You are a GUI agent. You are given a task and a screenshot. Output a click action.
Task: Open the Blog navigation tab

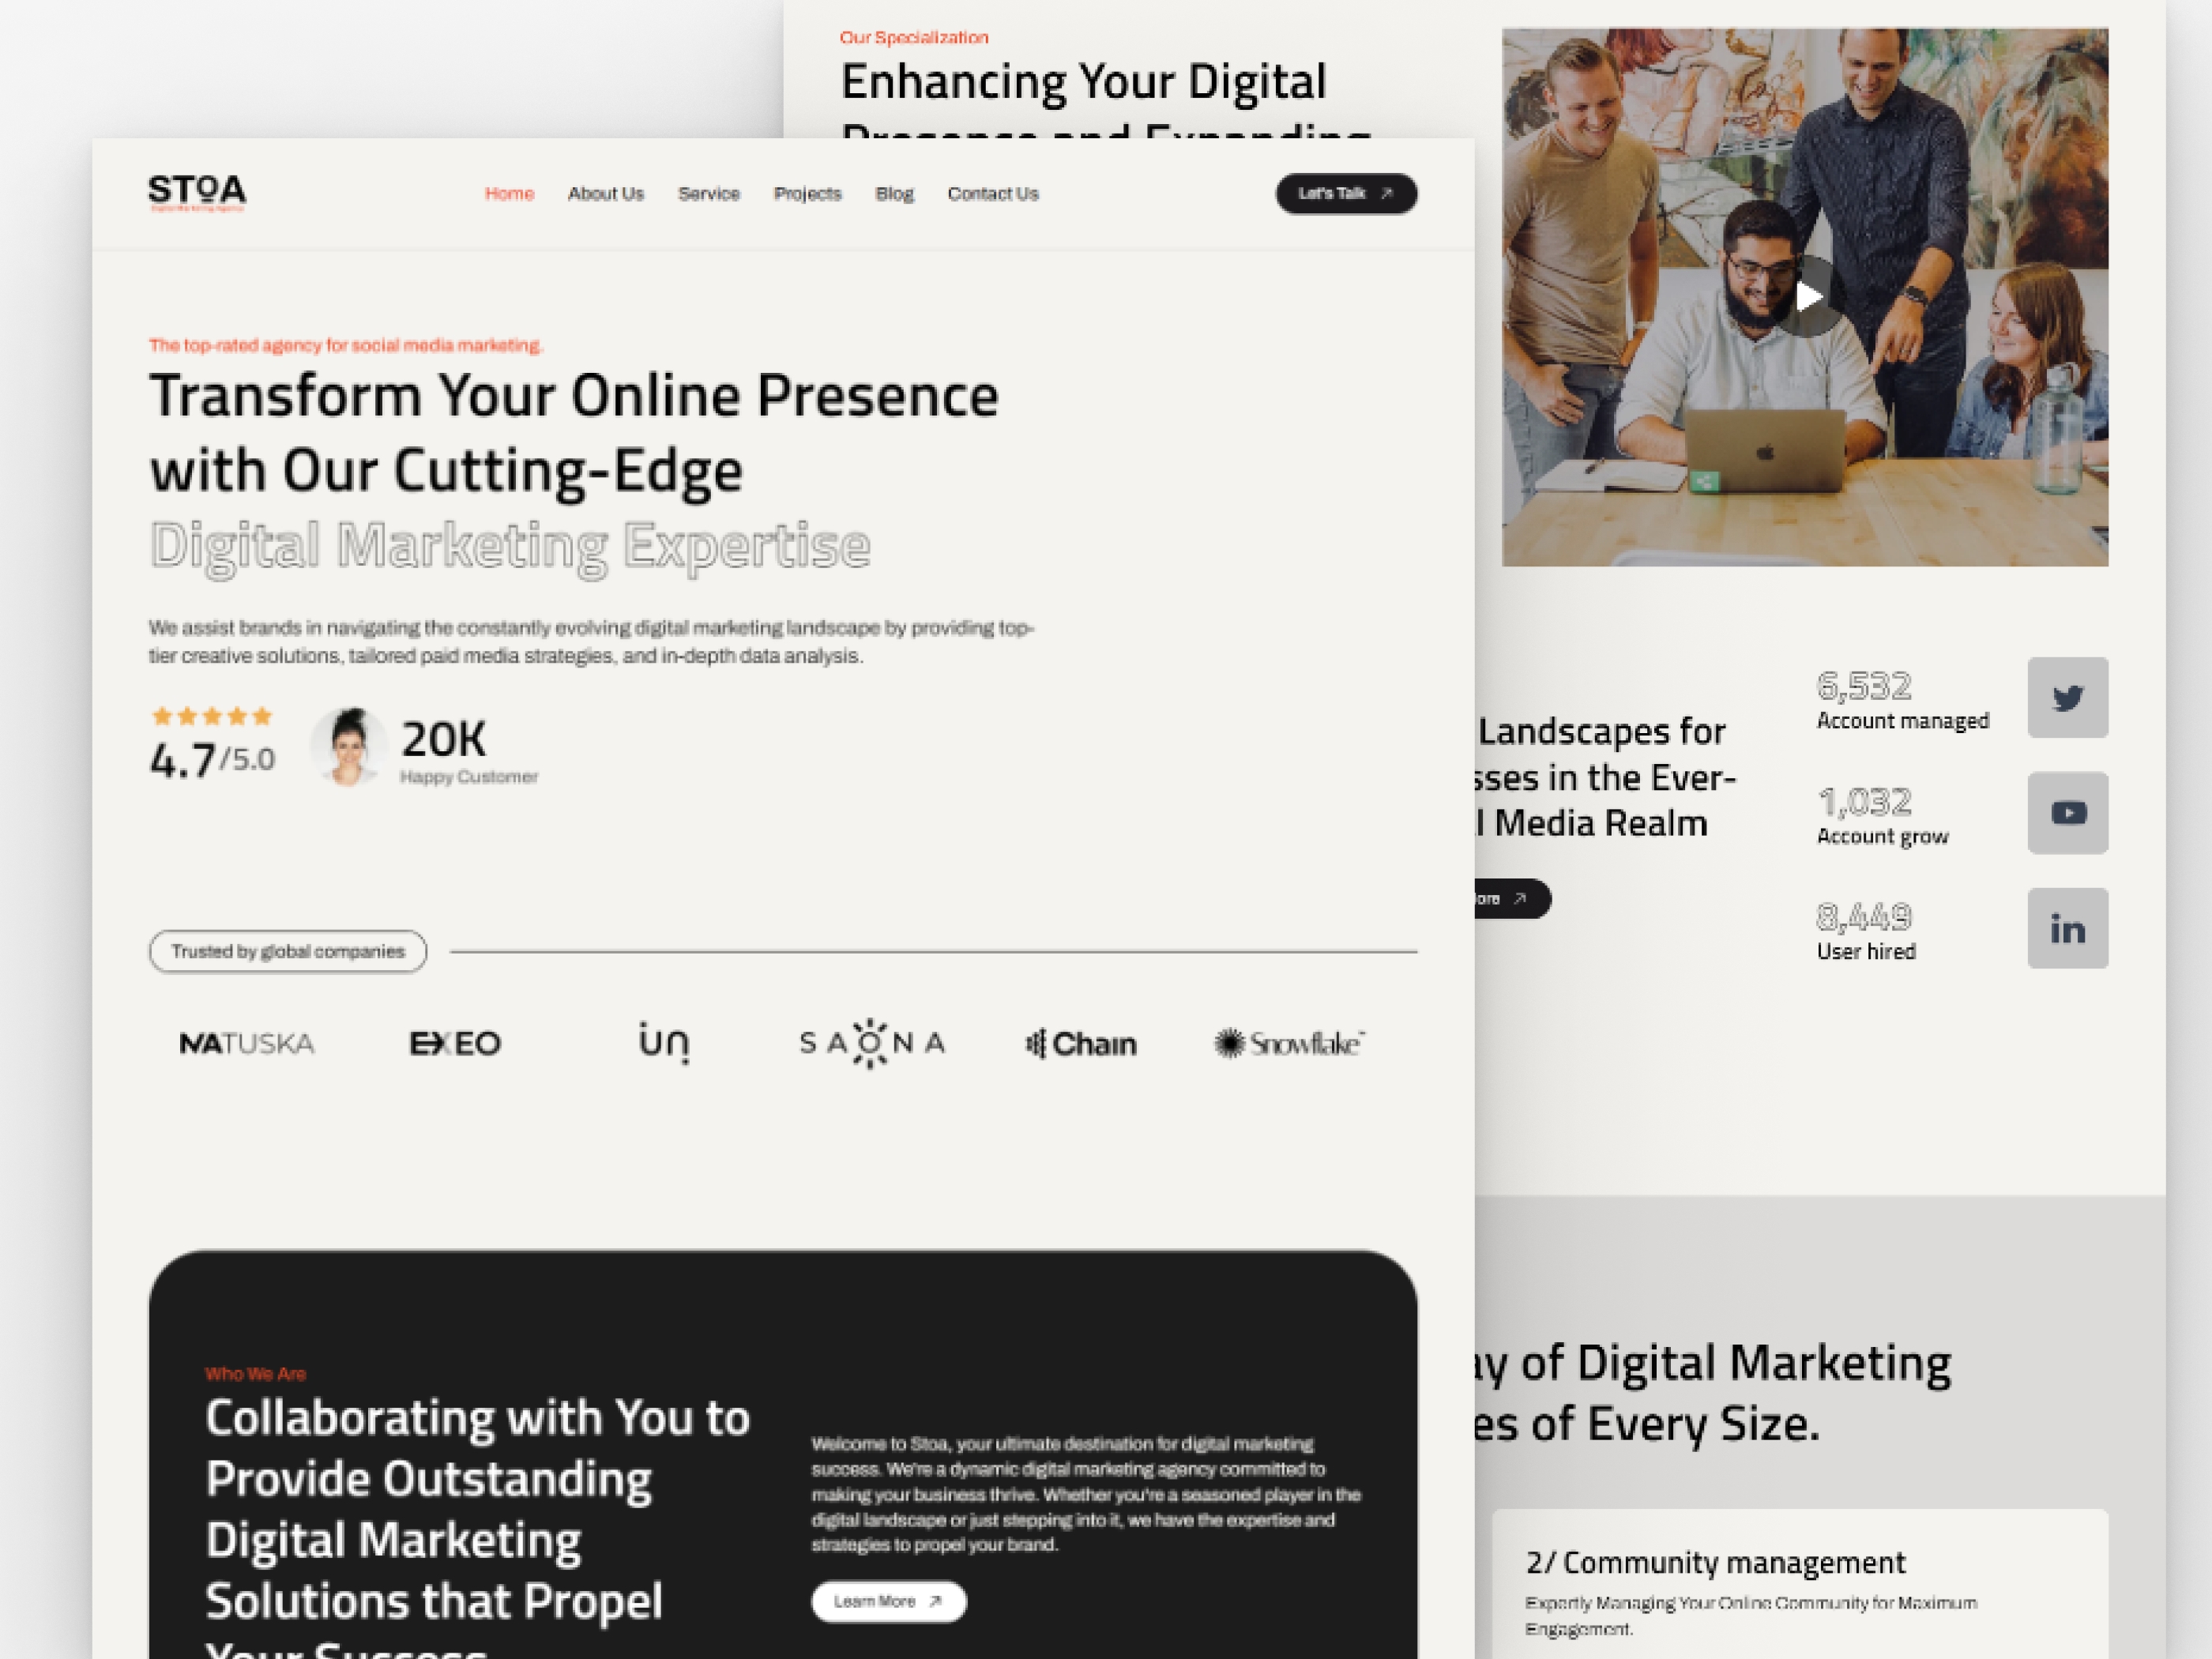(893, 194)
